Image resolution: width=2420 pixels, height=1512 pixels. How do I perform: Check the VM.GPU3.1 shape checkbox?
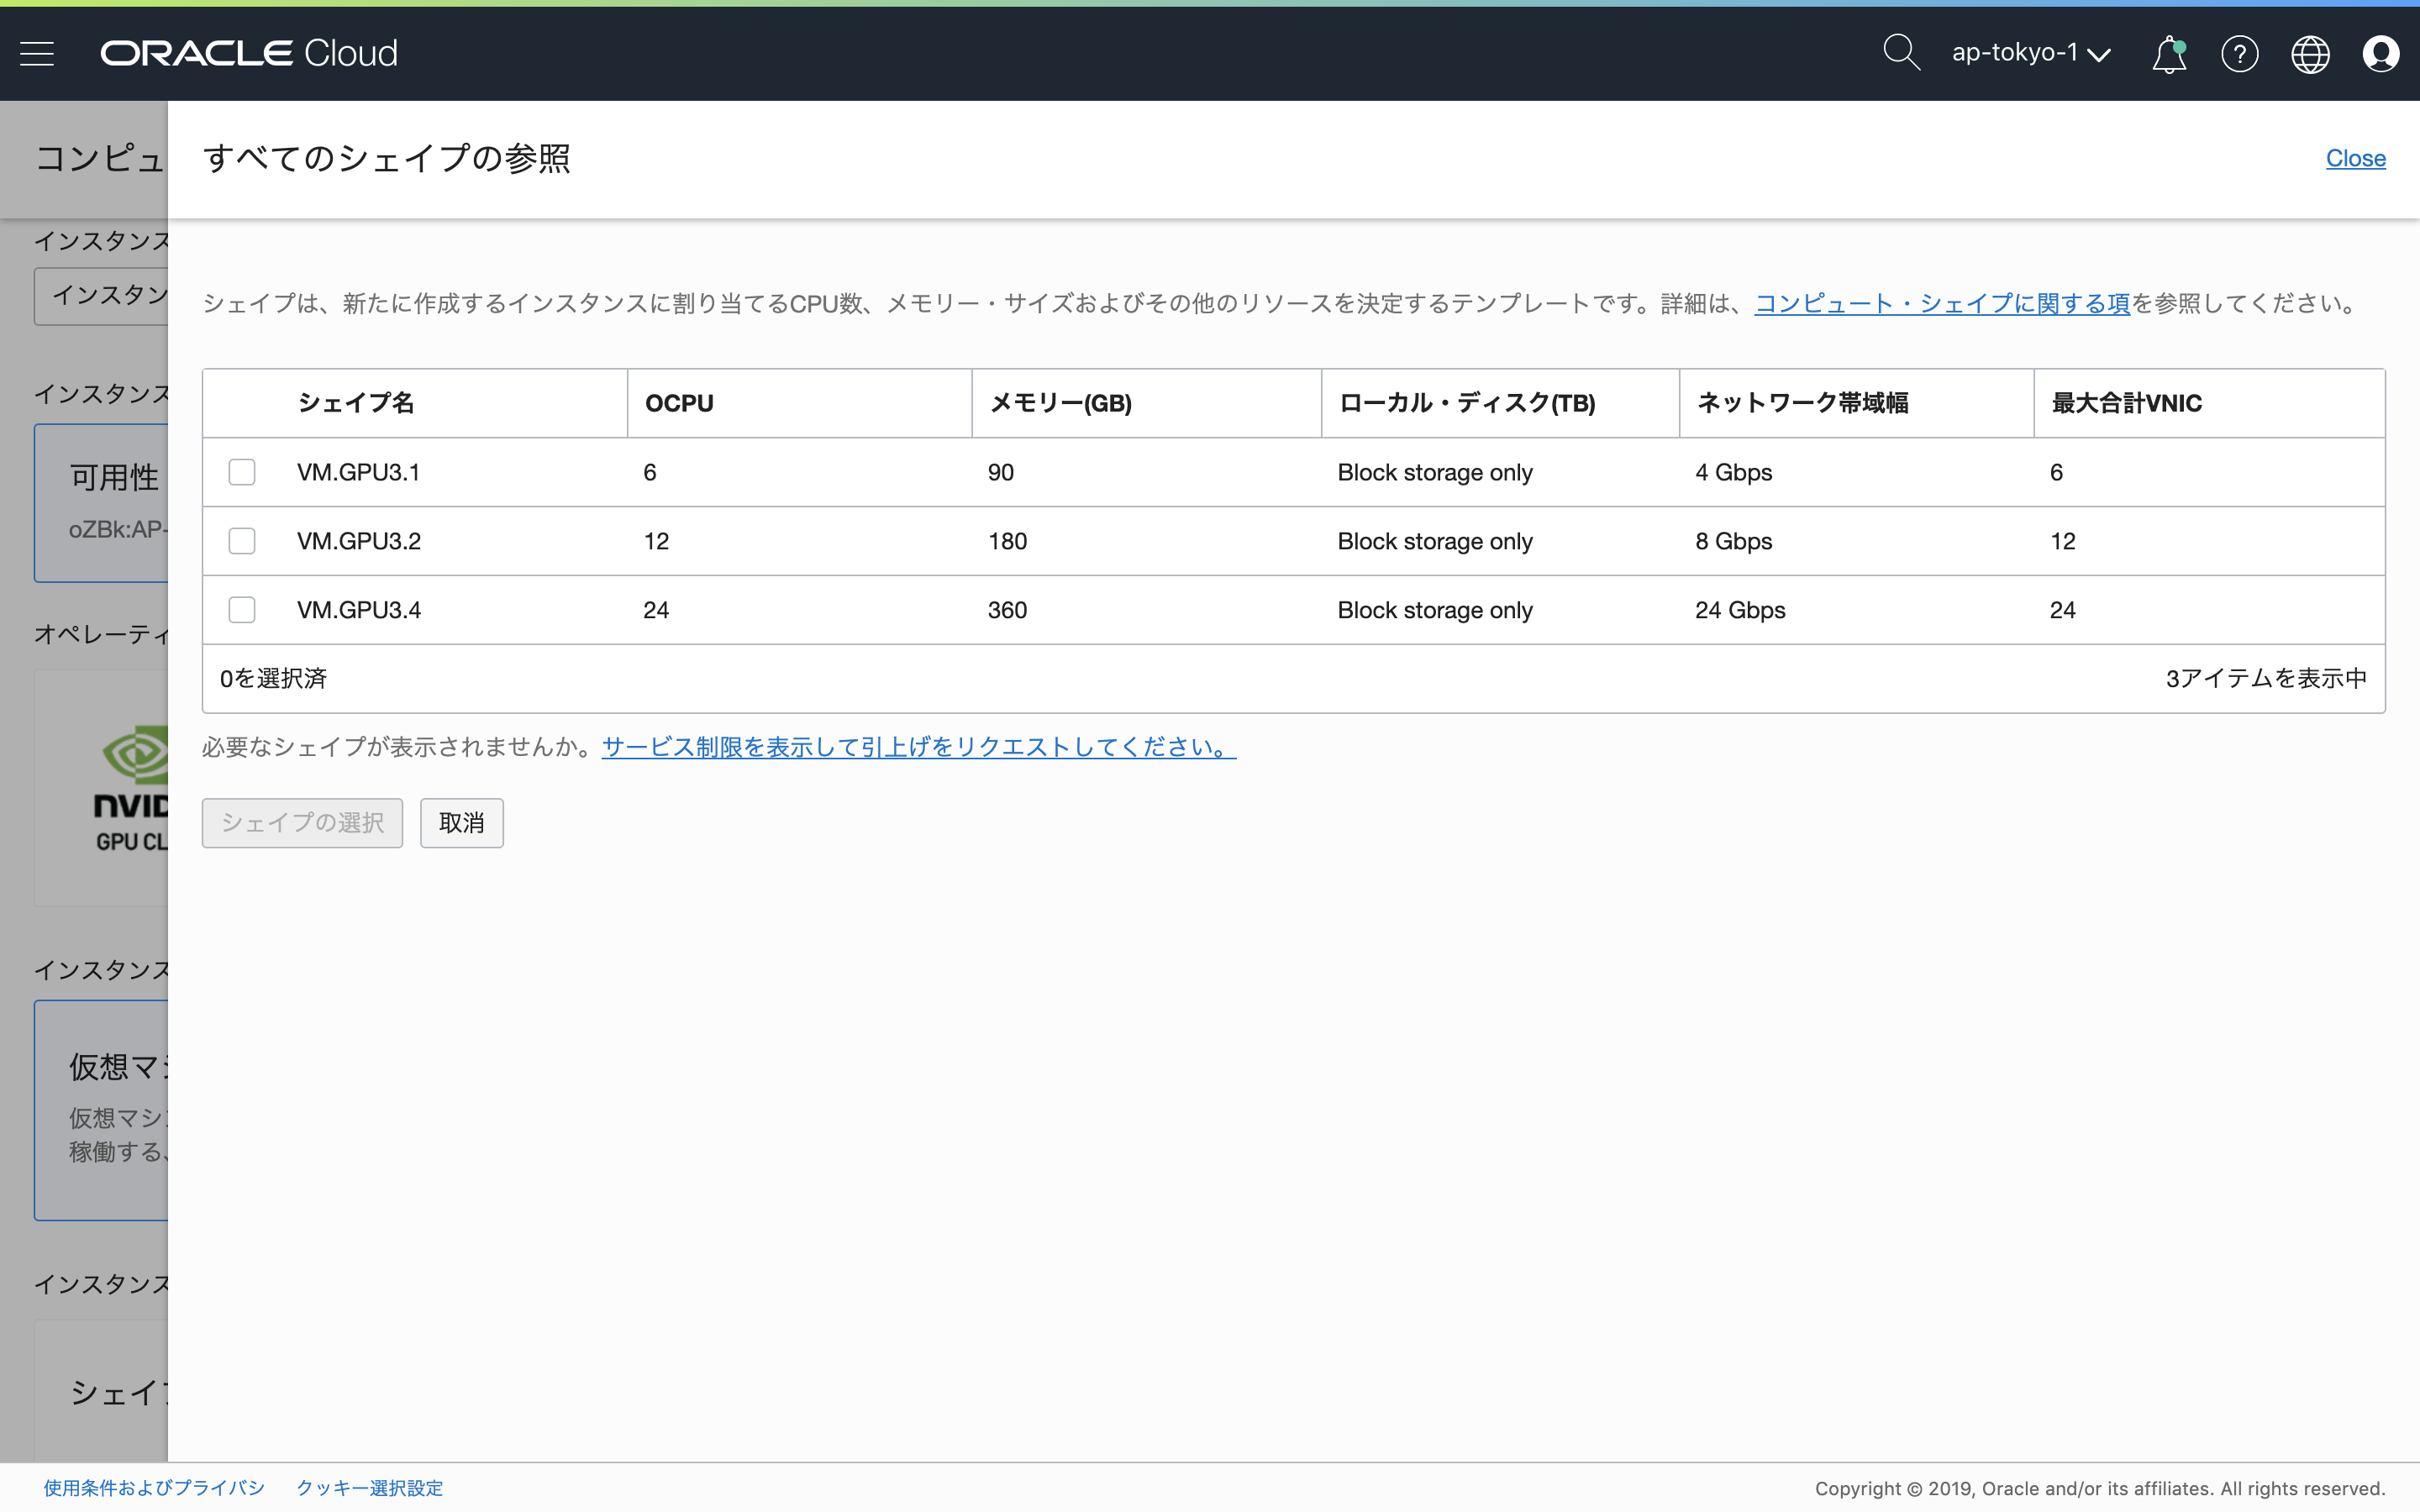tap(241, 472)
